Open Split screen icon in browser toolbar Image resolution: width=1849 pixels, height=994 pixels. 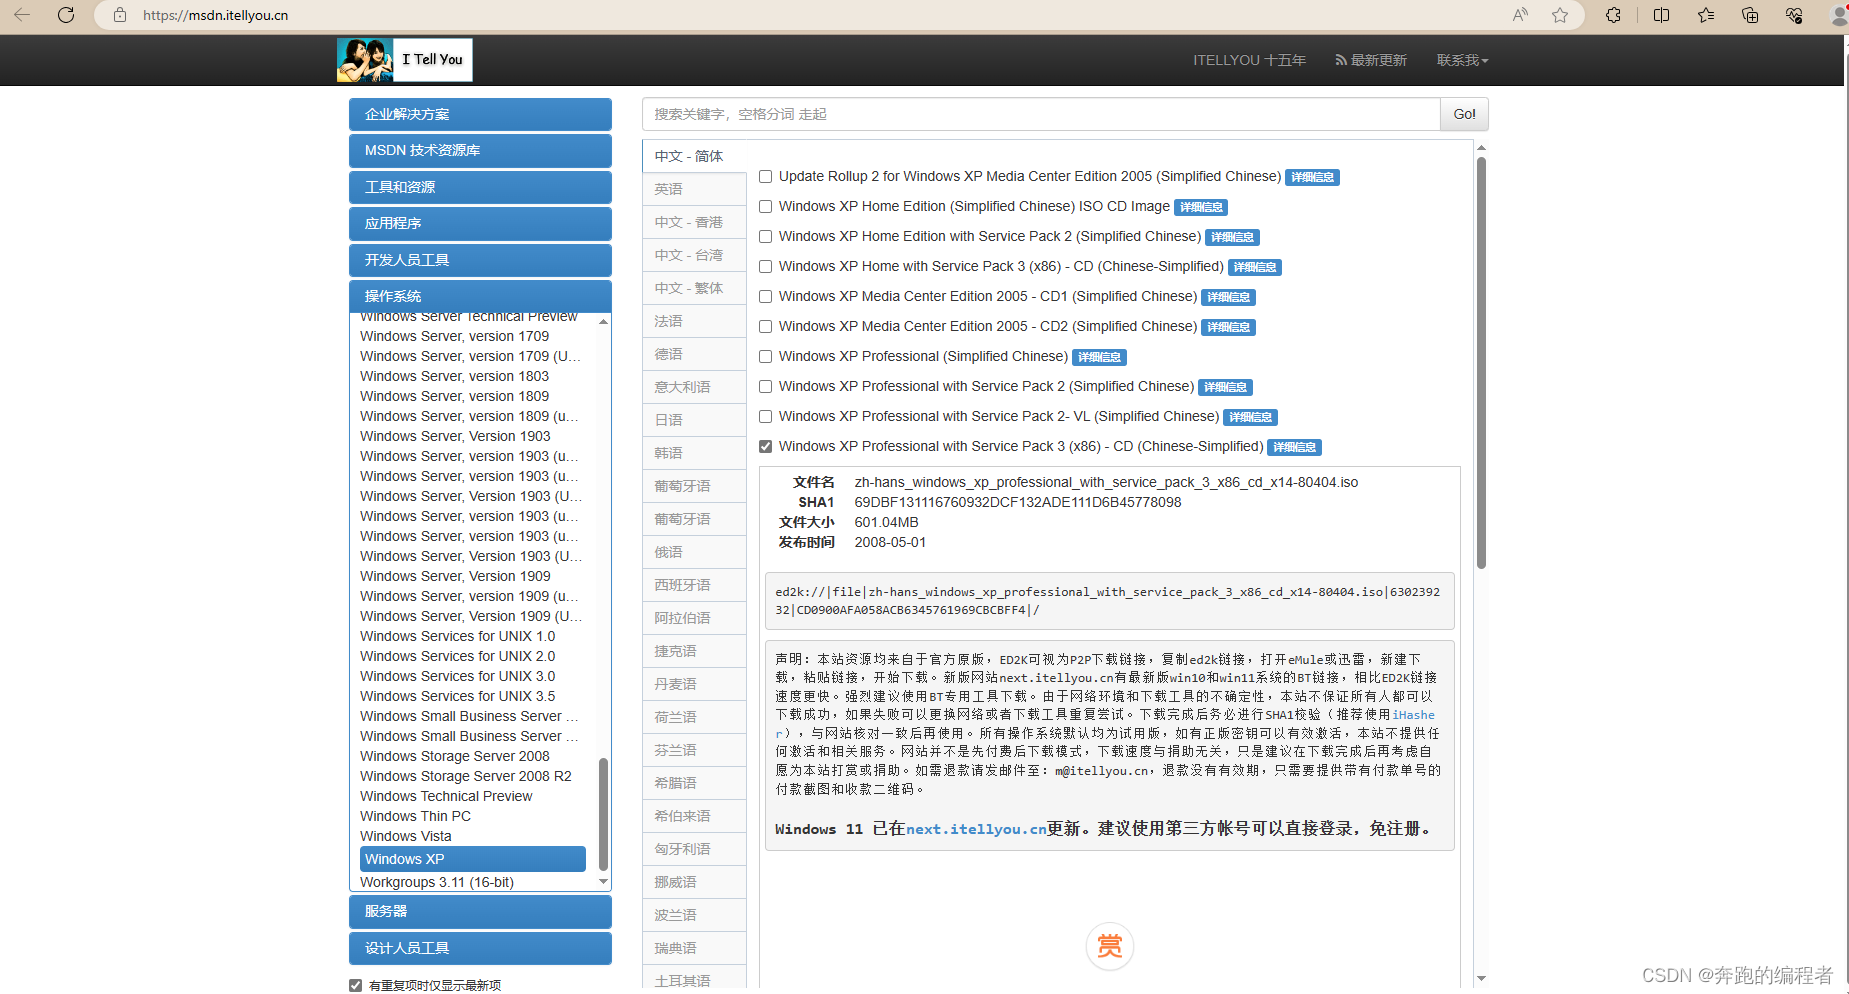(x=1662, y=15)
